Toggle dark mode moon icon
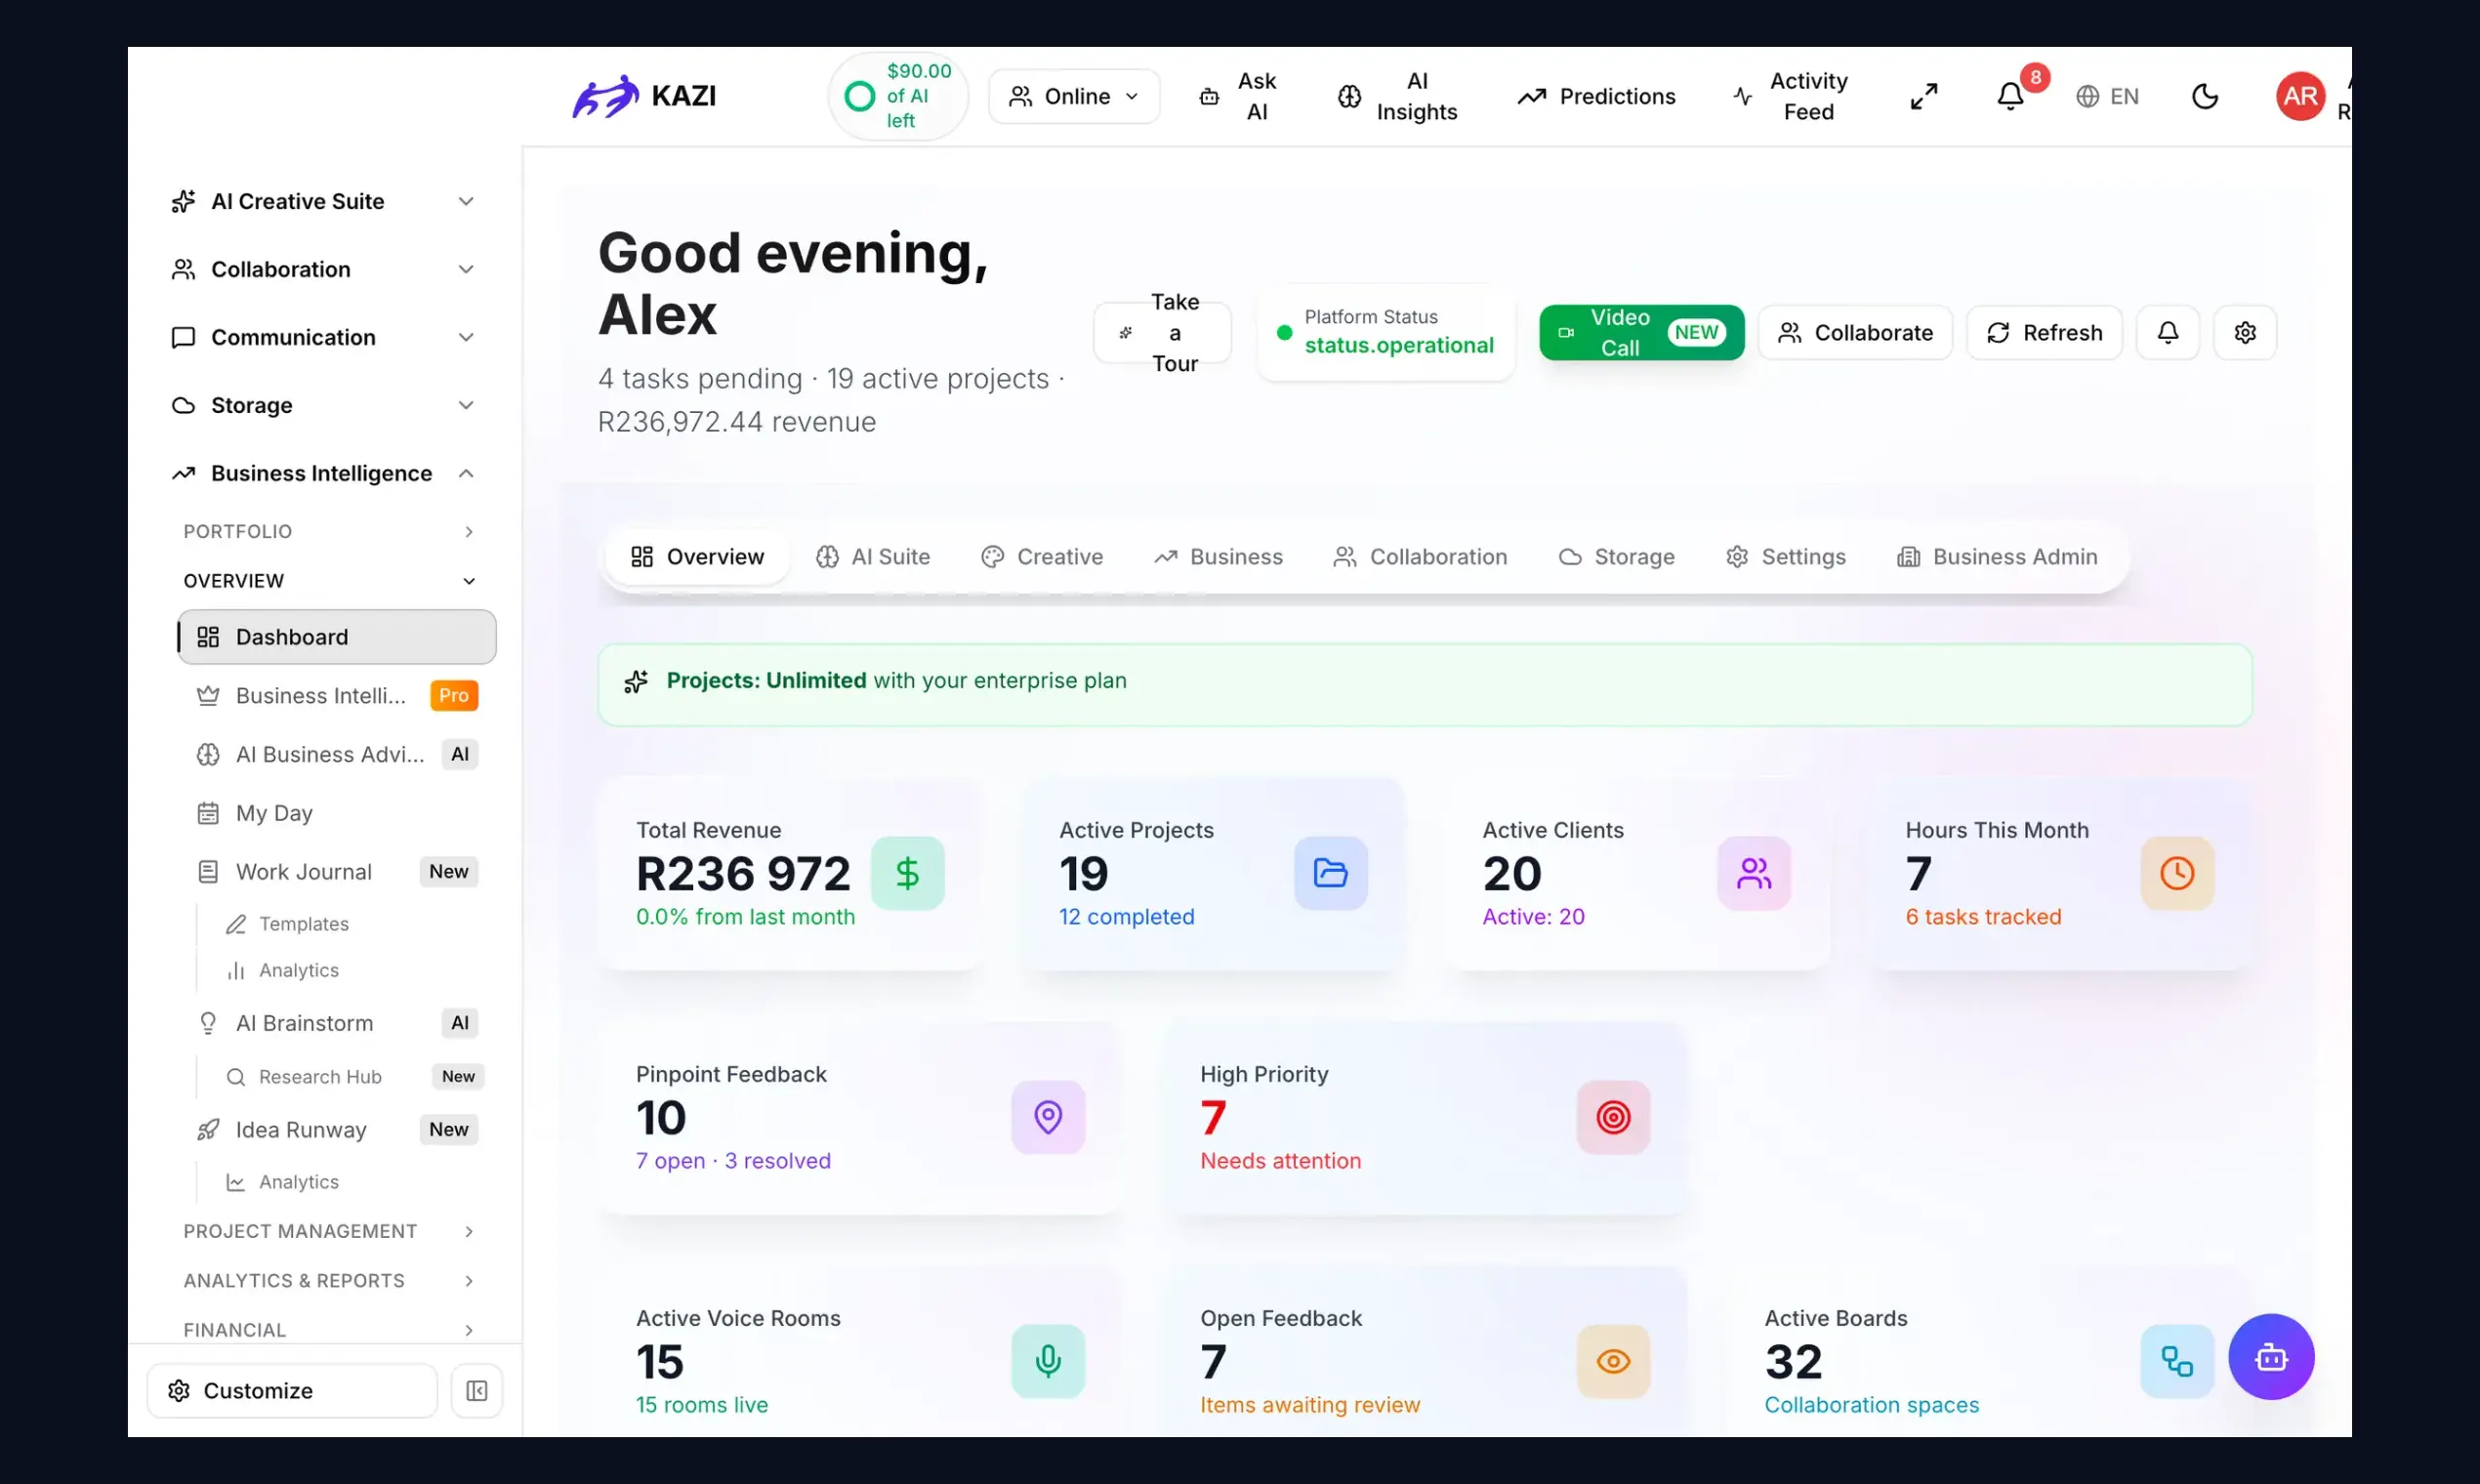2480x1484 pixels. pyautogui.click(x=2204, y=96)
